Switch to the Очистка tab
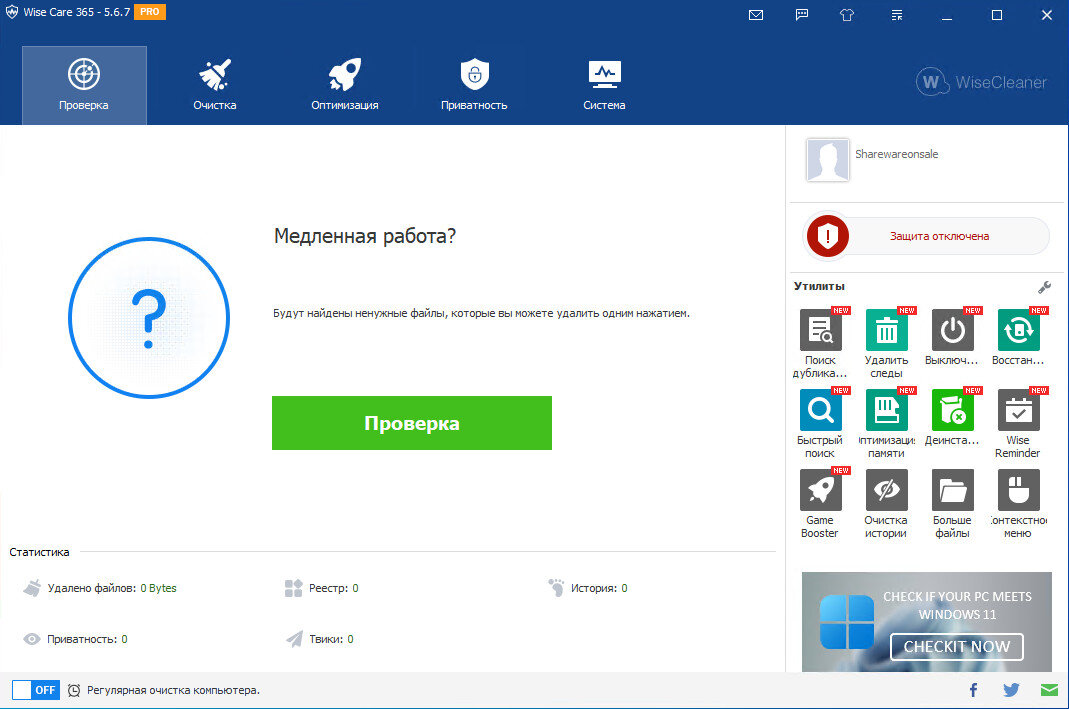Screen dimensions: 1069x709 pos(214,84)
